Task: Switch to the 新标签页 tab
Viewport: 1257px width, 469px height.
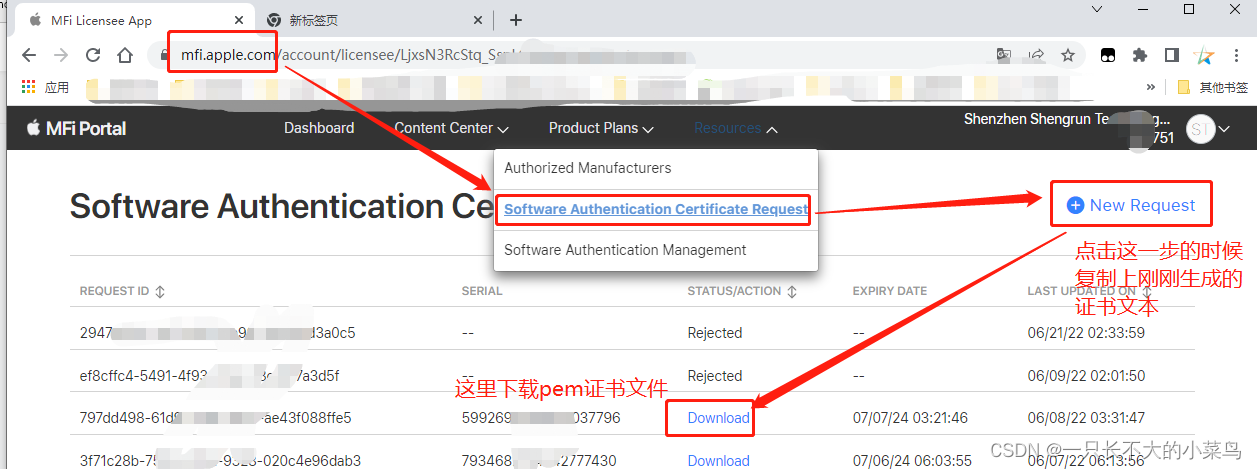Action: pos(375,20)
